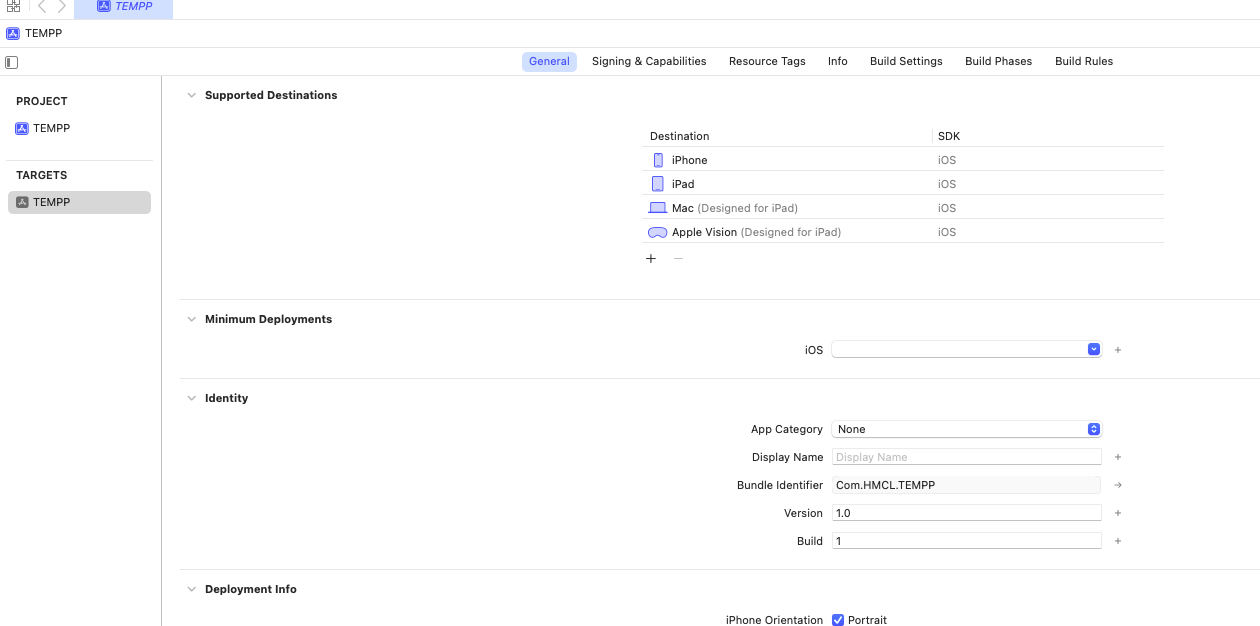Click the App Category label
This screenshot has width=1260, height=626.
point(787,429)
